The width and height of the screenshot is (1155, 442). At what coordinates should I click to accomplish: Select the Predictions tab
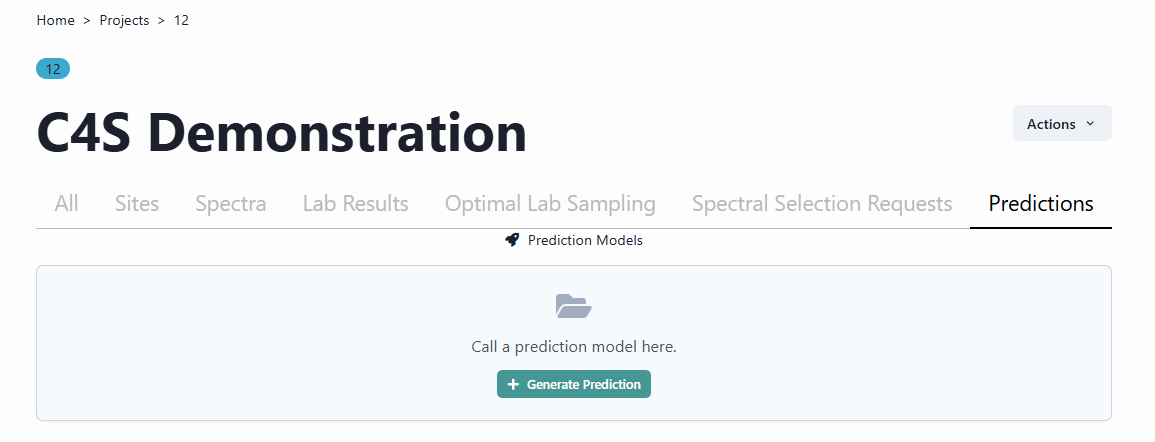[1041, 204]
